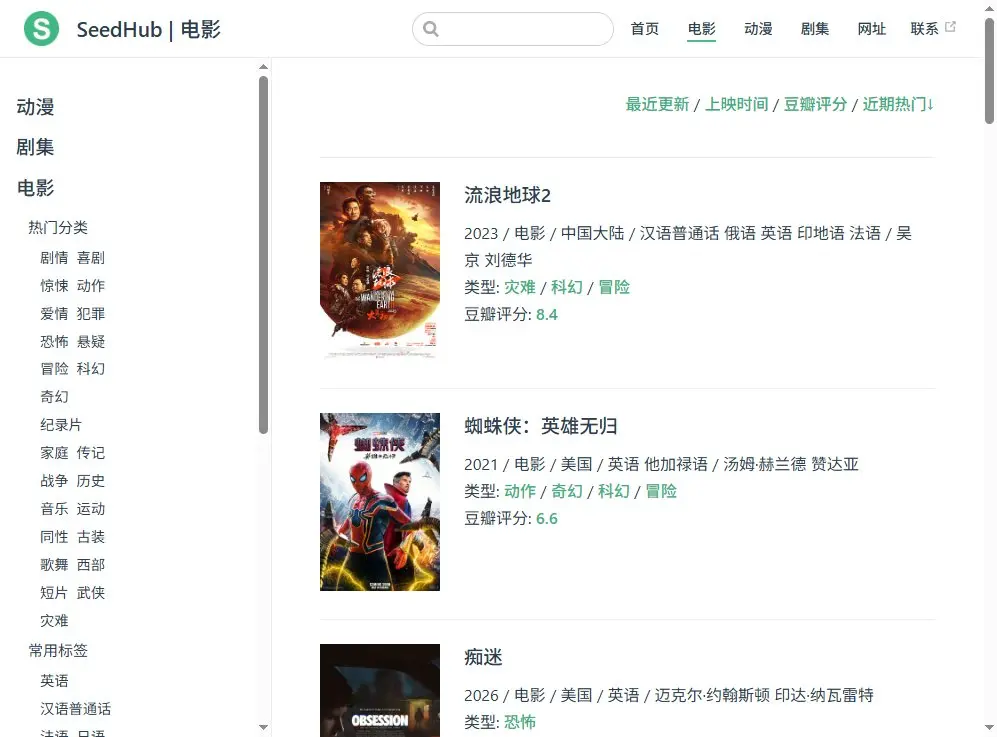Image resolution: width=997 pixels, height=737 pixels.
Task: Open 剧集 in top navigation
Action: coord(815,29)
